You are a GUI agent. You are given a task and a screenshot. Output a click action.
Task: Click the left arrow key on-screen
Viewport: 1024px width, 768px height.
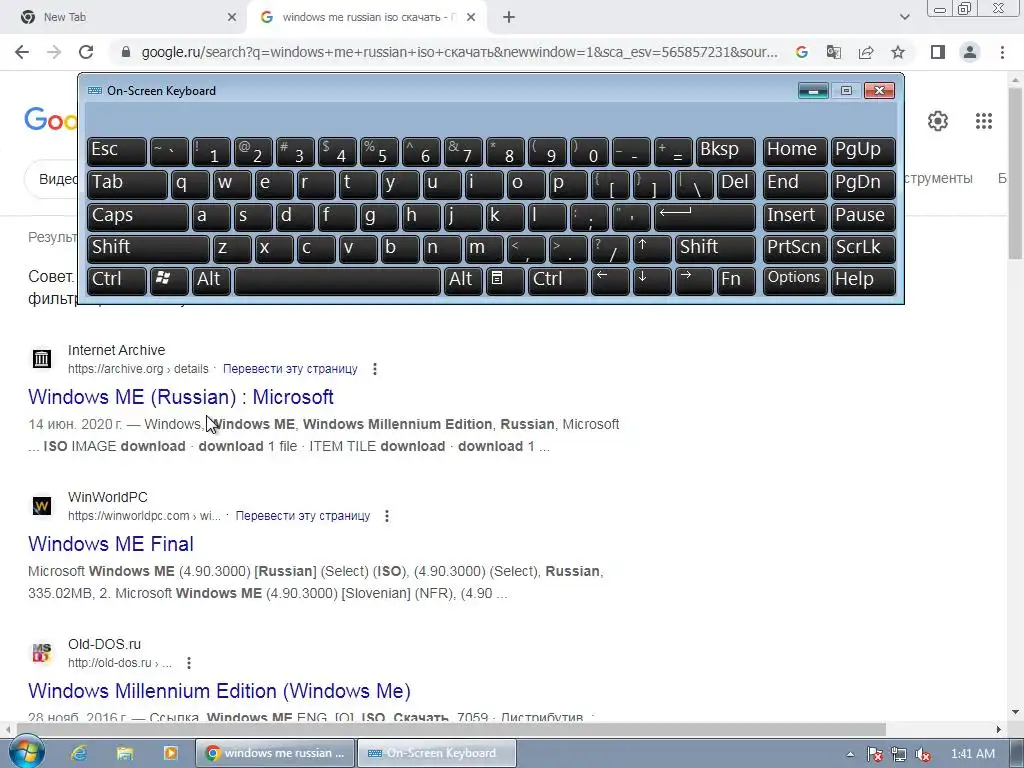coord(610,281)
